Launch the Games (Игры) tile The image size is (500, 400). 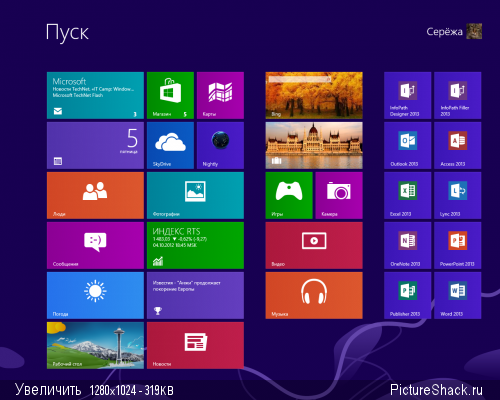[289, 195]
